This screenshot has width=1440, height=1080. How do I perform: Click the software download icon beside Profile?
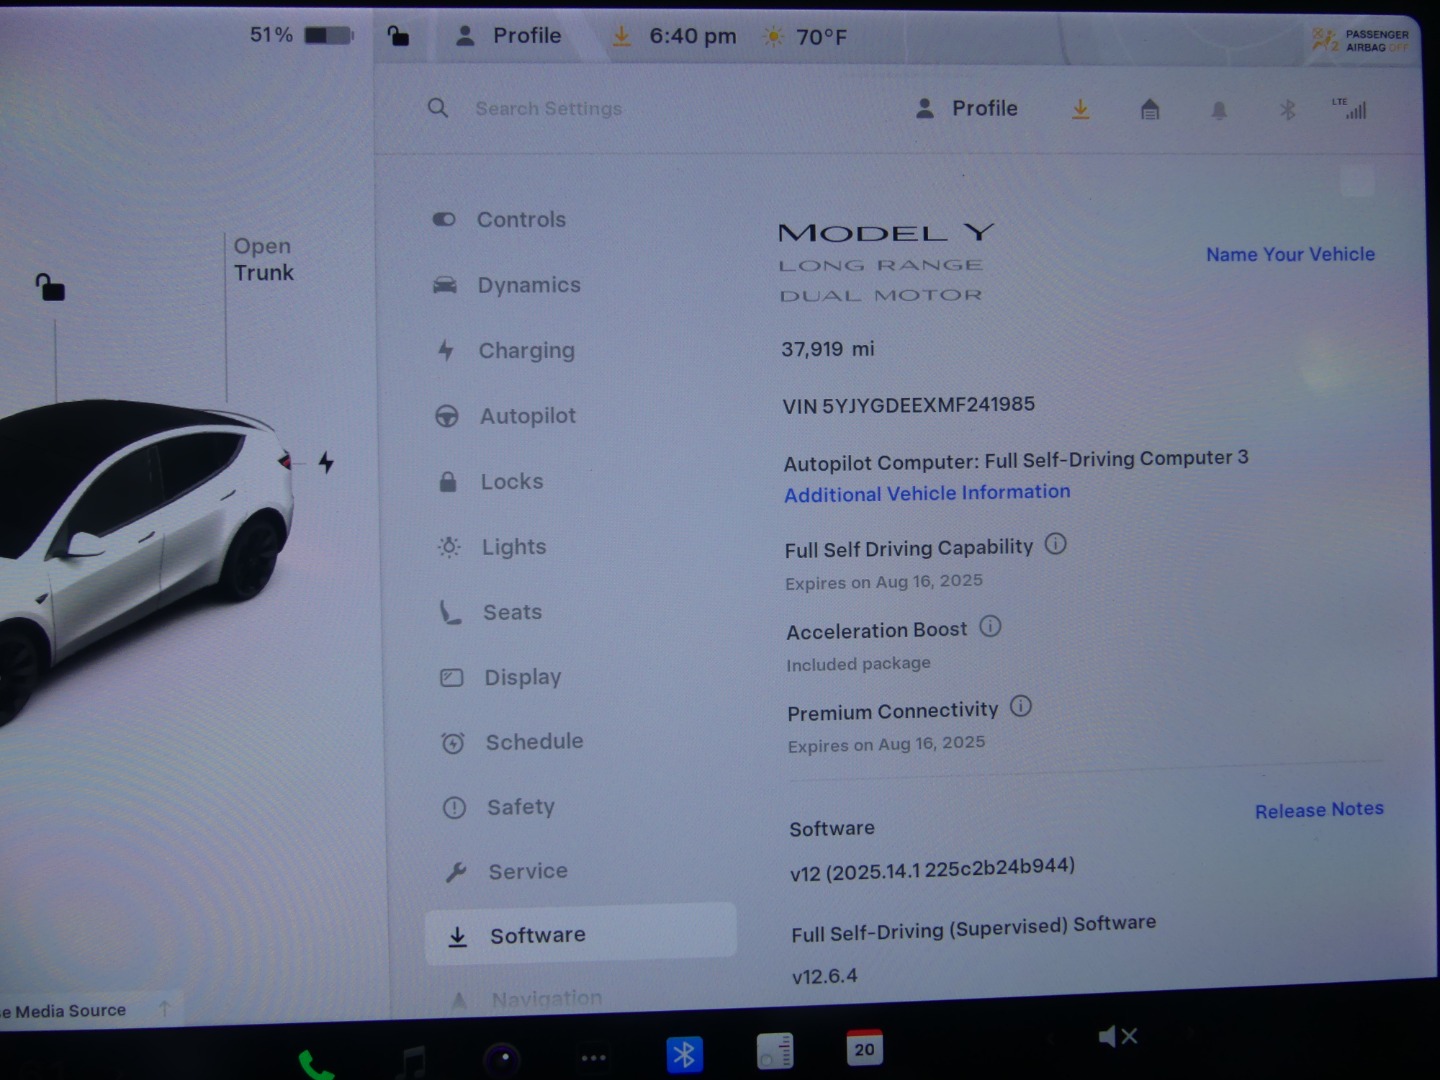click(x=1080, y=109)
